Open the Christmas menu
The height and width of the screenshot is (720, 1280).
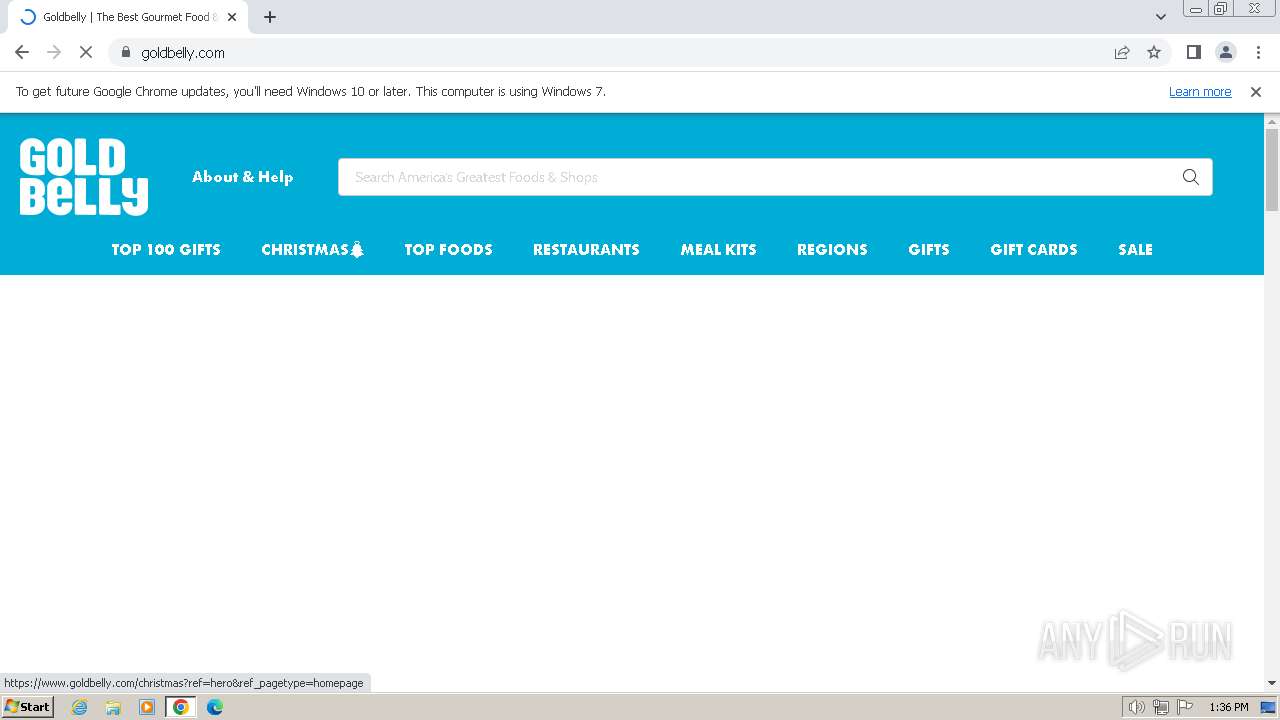pyautogui.click(x=313, y=250)
